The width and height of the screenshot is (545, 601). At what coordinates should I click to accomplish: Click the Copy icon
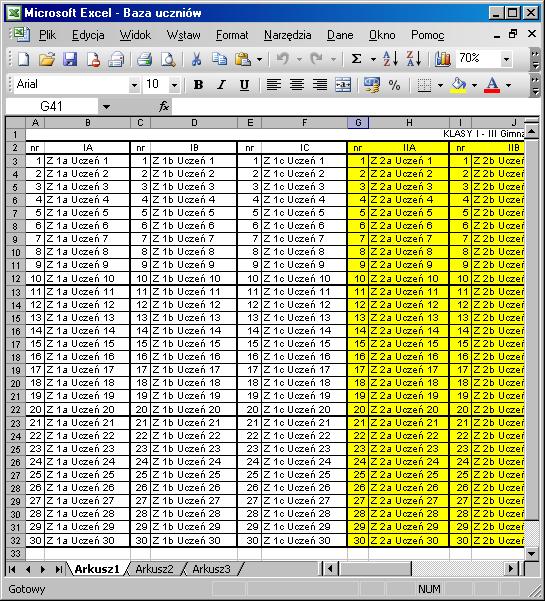220,59
